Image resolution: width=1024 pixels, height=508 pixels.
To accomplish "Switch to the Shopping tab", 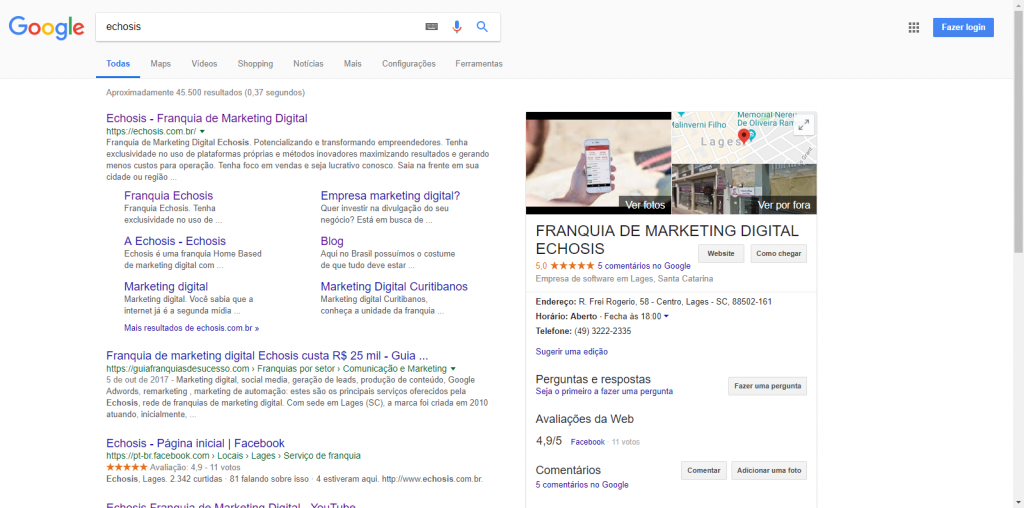I will pyautogui.click(x=255, y=64).
